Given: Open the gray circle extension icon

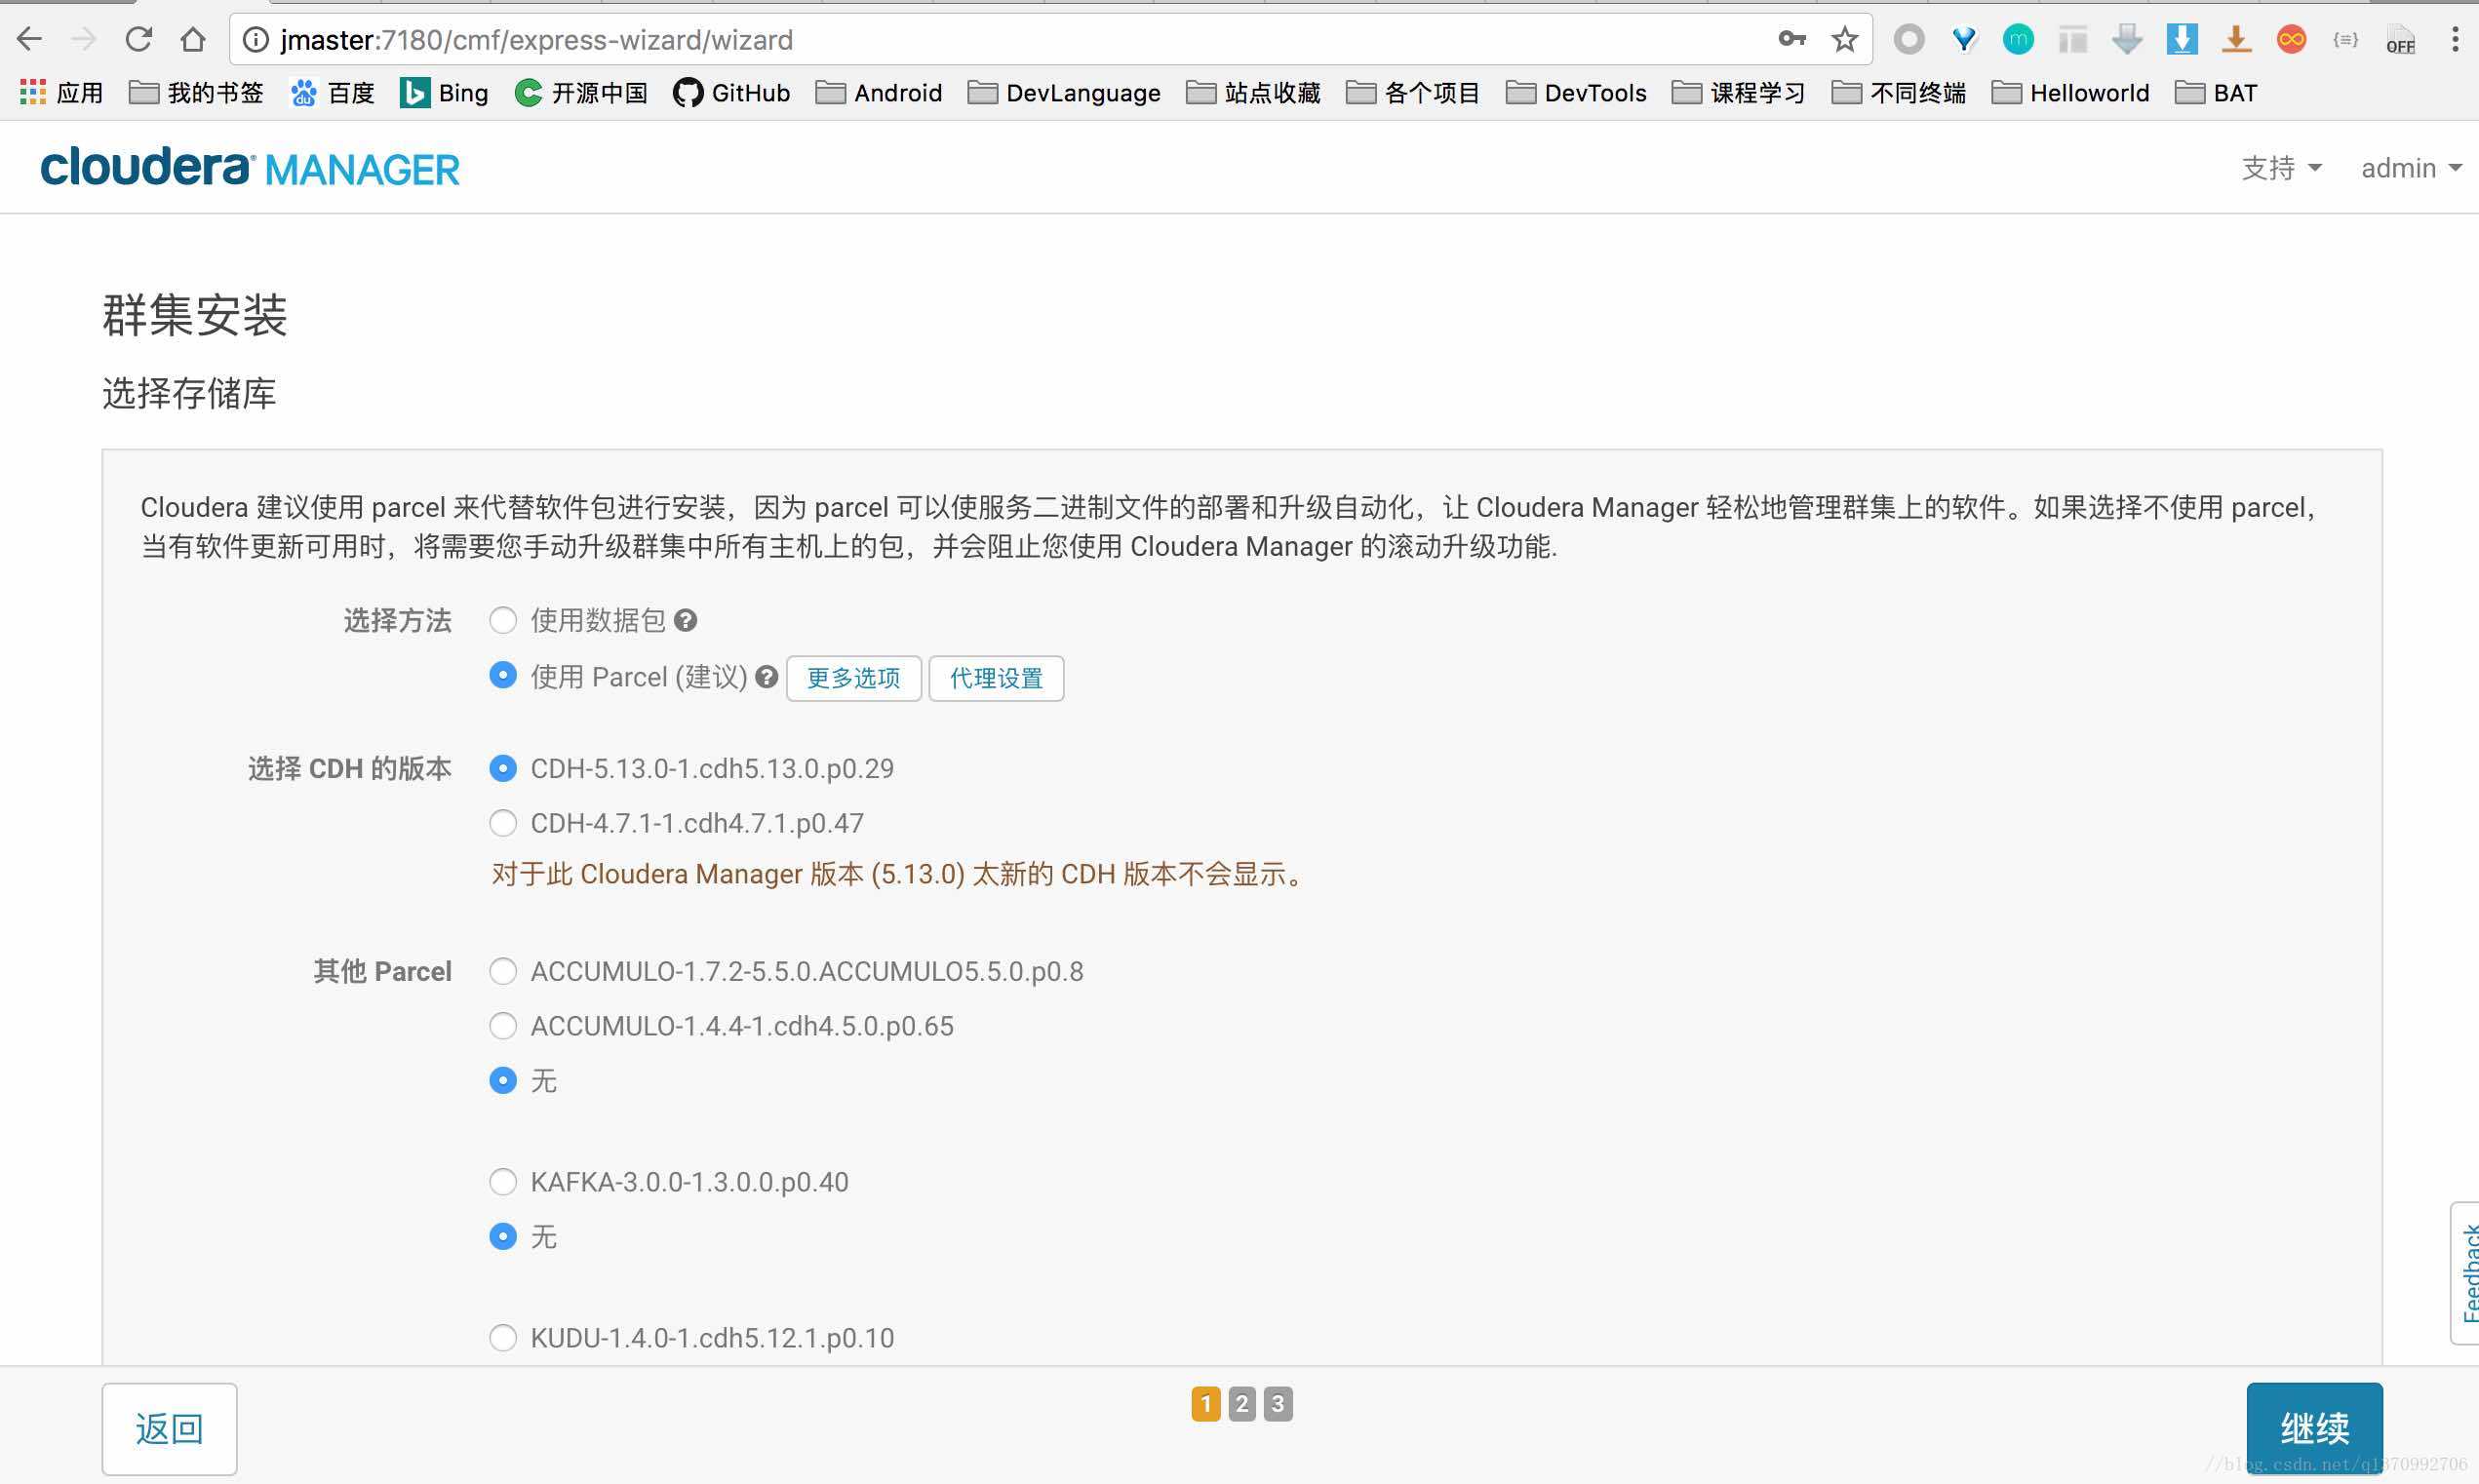Looking at the screenshot, I should (x=1909, y=40).
